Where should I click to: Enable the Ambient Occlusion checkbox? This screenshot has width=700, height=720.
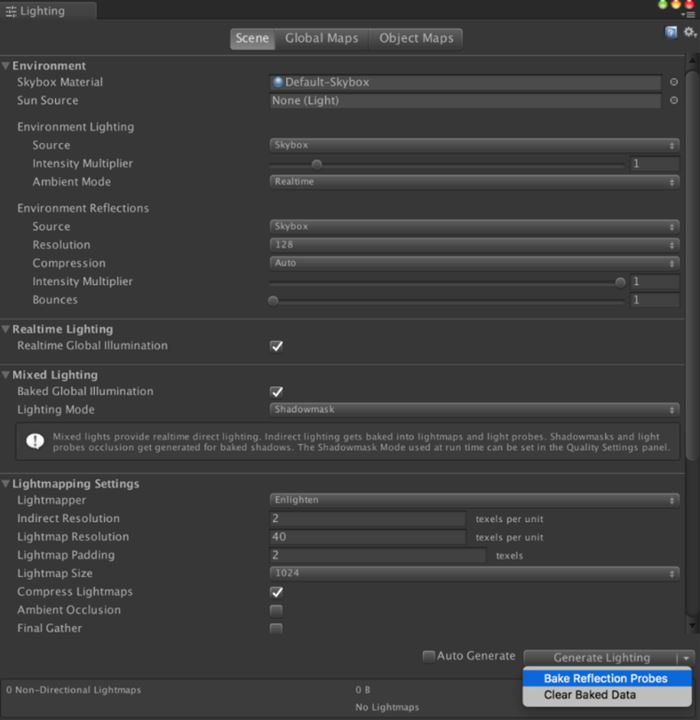pos(276,610)
